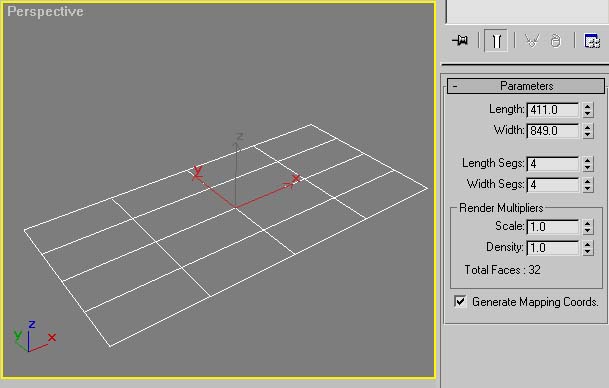Collapse the Parameters rollout
The height and width of the screenshot is (388, 609).
pyautogui.click(x=526, y=86)
